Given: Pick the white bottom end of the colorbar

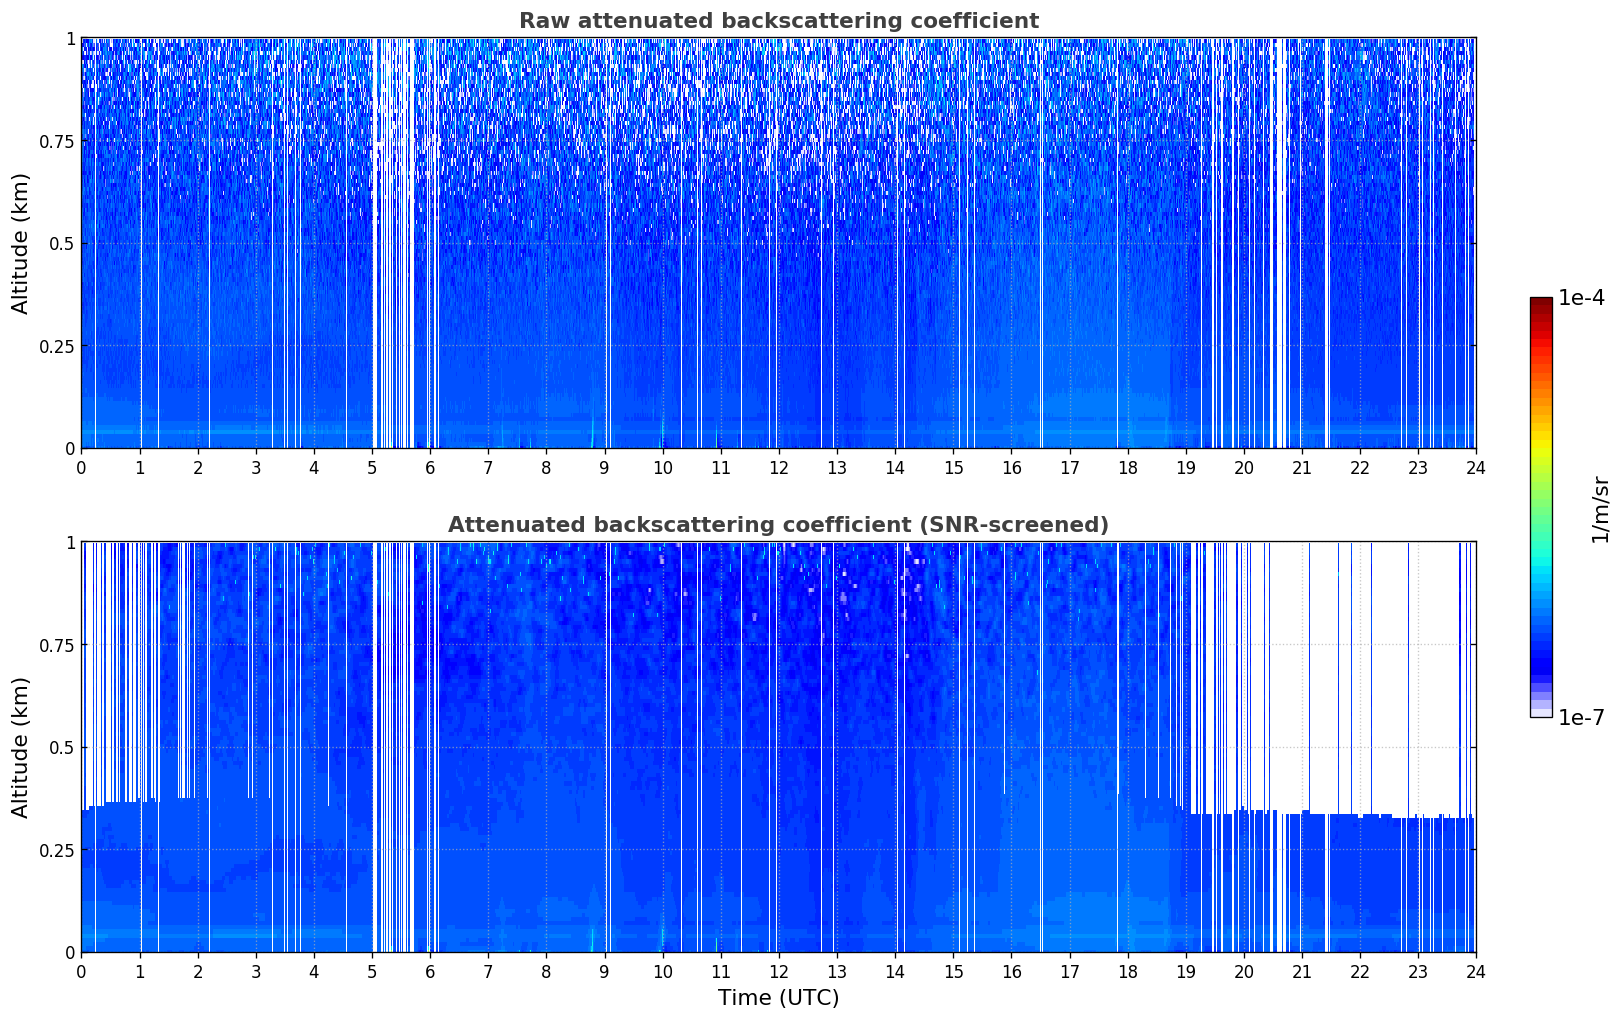Looking at the screenshot, I should 1541,713.
